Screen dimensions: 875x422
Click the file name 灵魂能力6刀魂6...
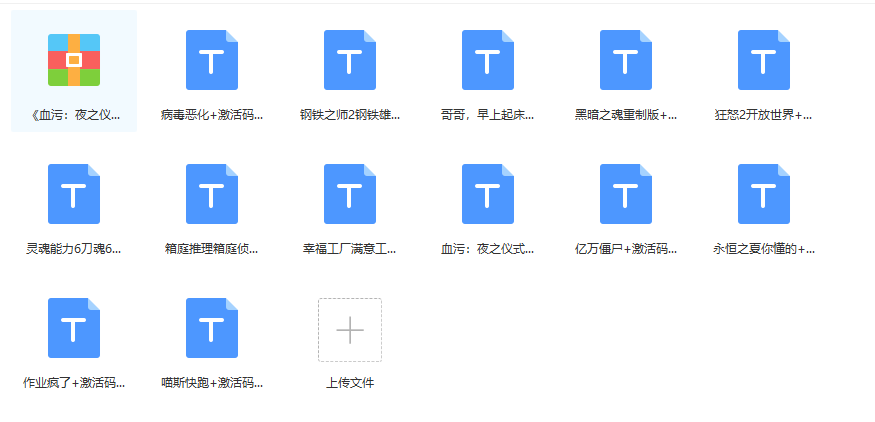coord(74,249)
